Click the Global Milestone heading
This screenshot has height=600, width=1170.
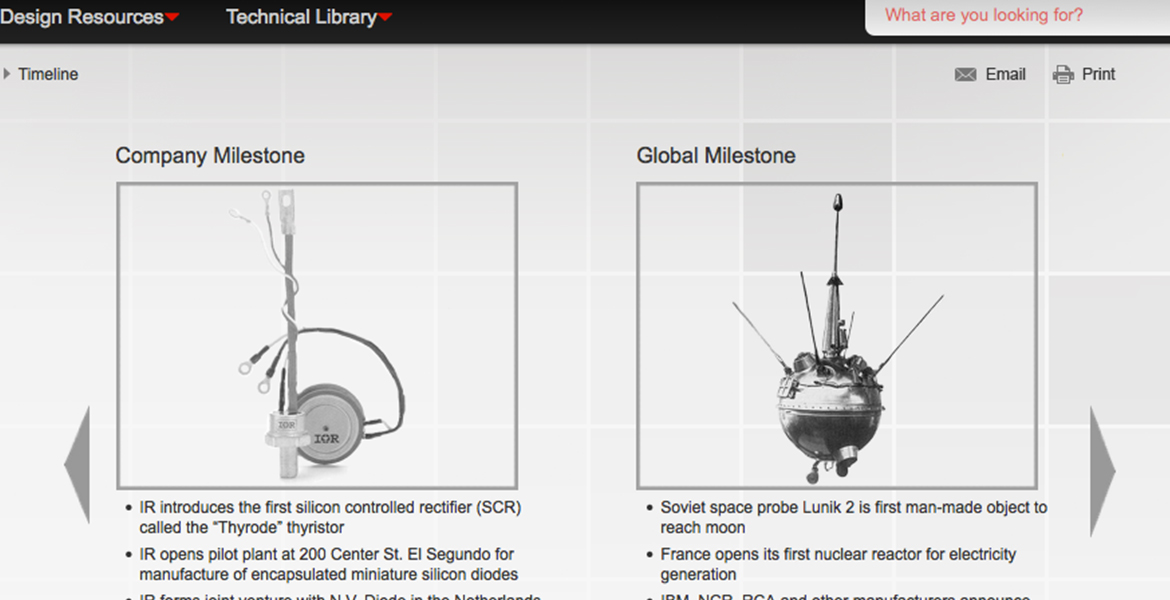(716, 156)
